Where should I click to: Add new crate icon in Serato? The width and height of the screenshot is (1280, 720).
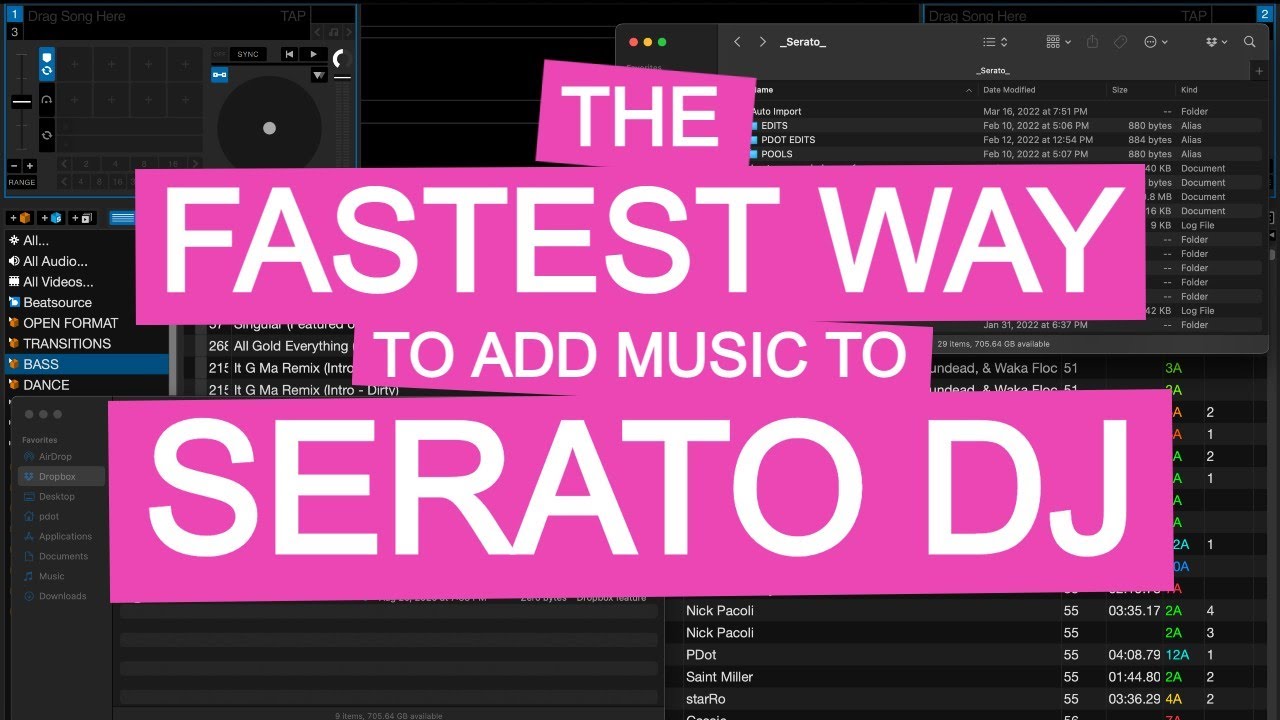(x=20, y=218)
